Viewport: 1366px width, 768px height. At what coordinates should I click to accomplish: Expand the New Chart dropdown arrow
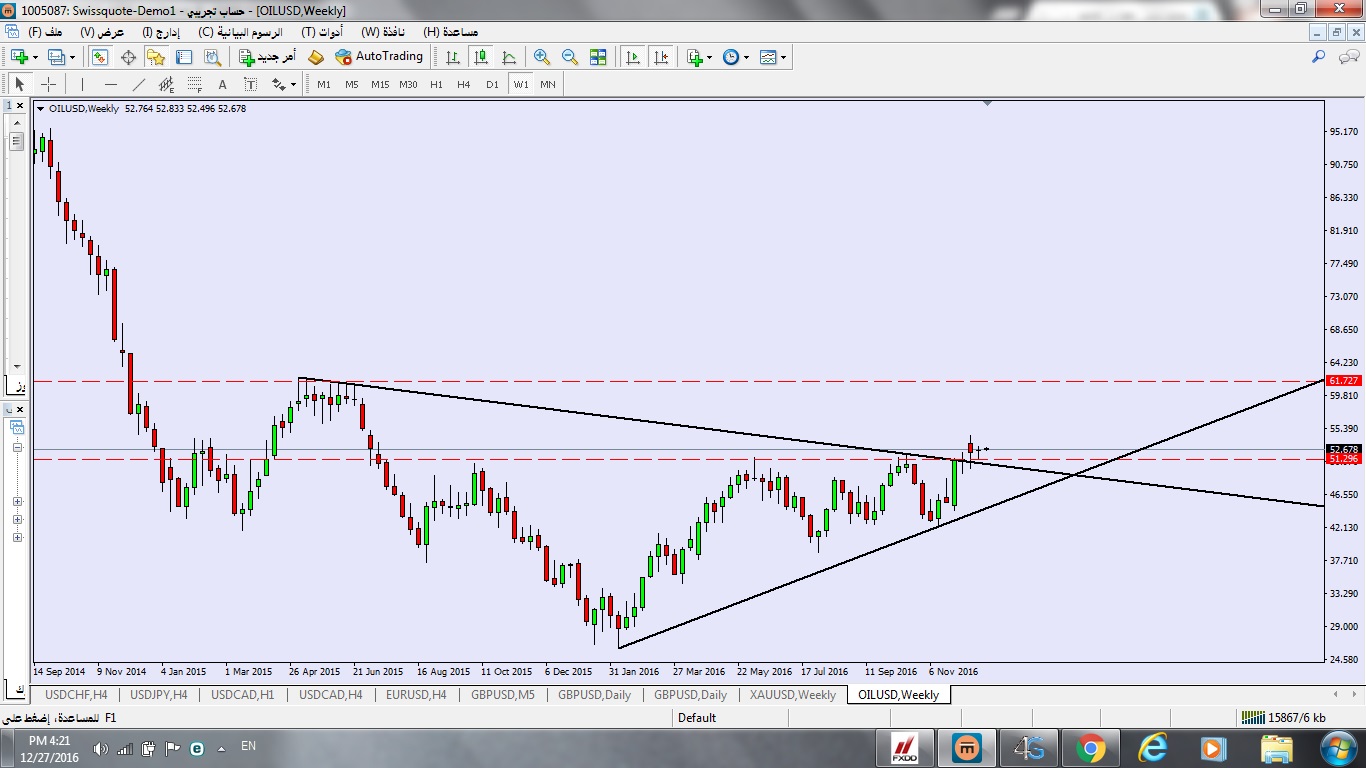(35, 57)
